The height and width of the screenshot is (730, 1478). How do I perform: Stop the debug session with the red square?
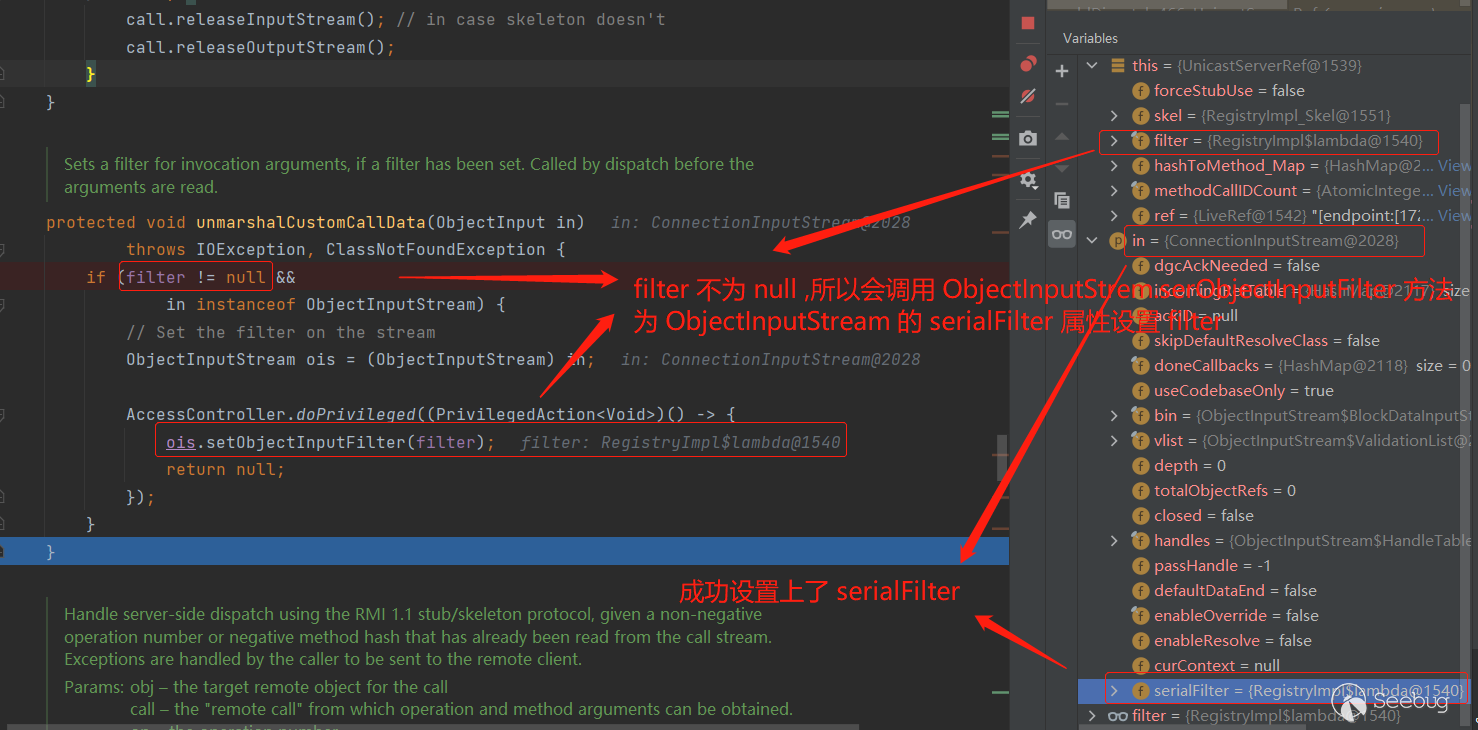click(x=1028, y=23)
